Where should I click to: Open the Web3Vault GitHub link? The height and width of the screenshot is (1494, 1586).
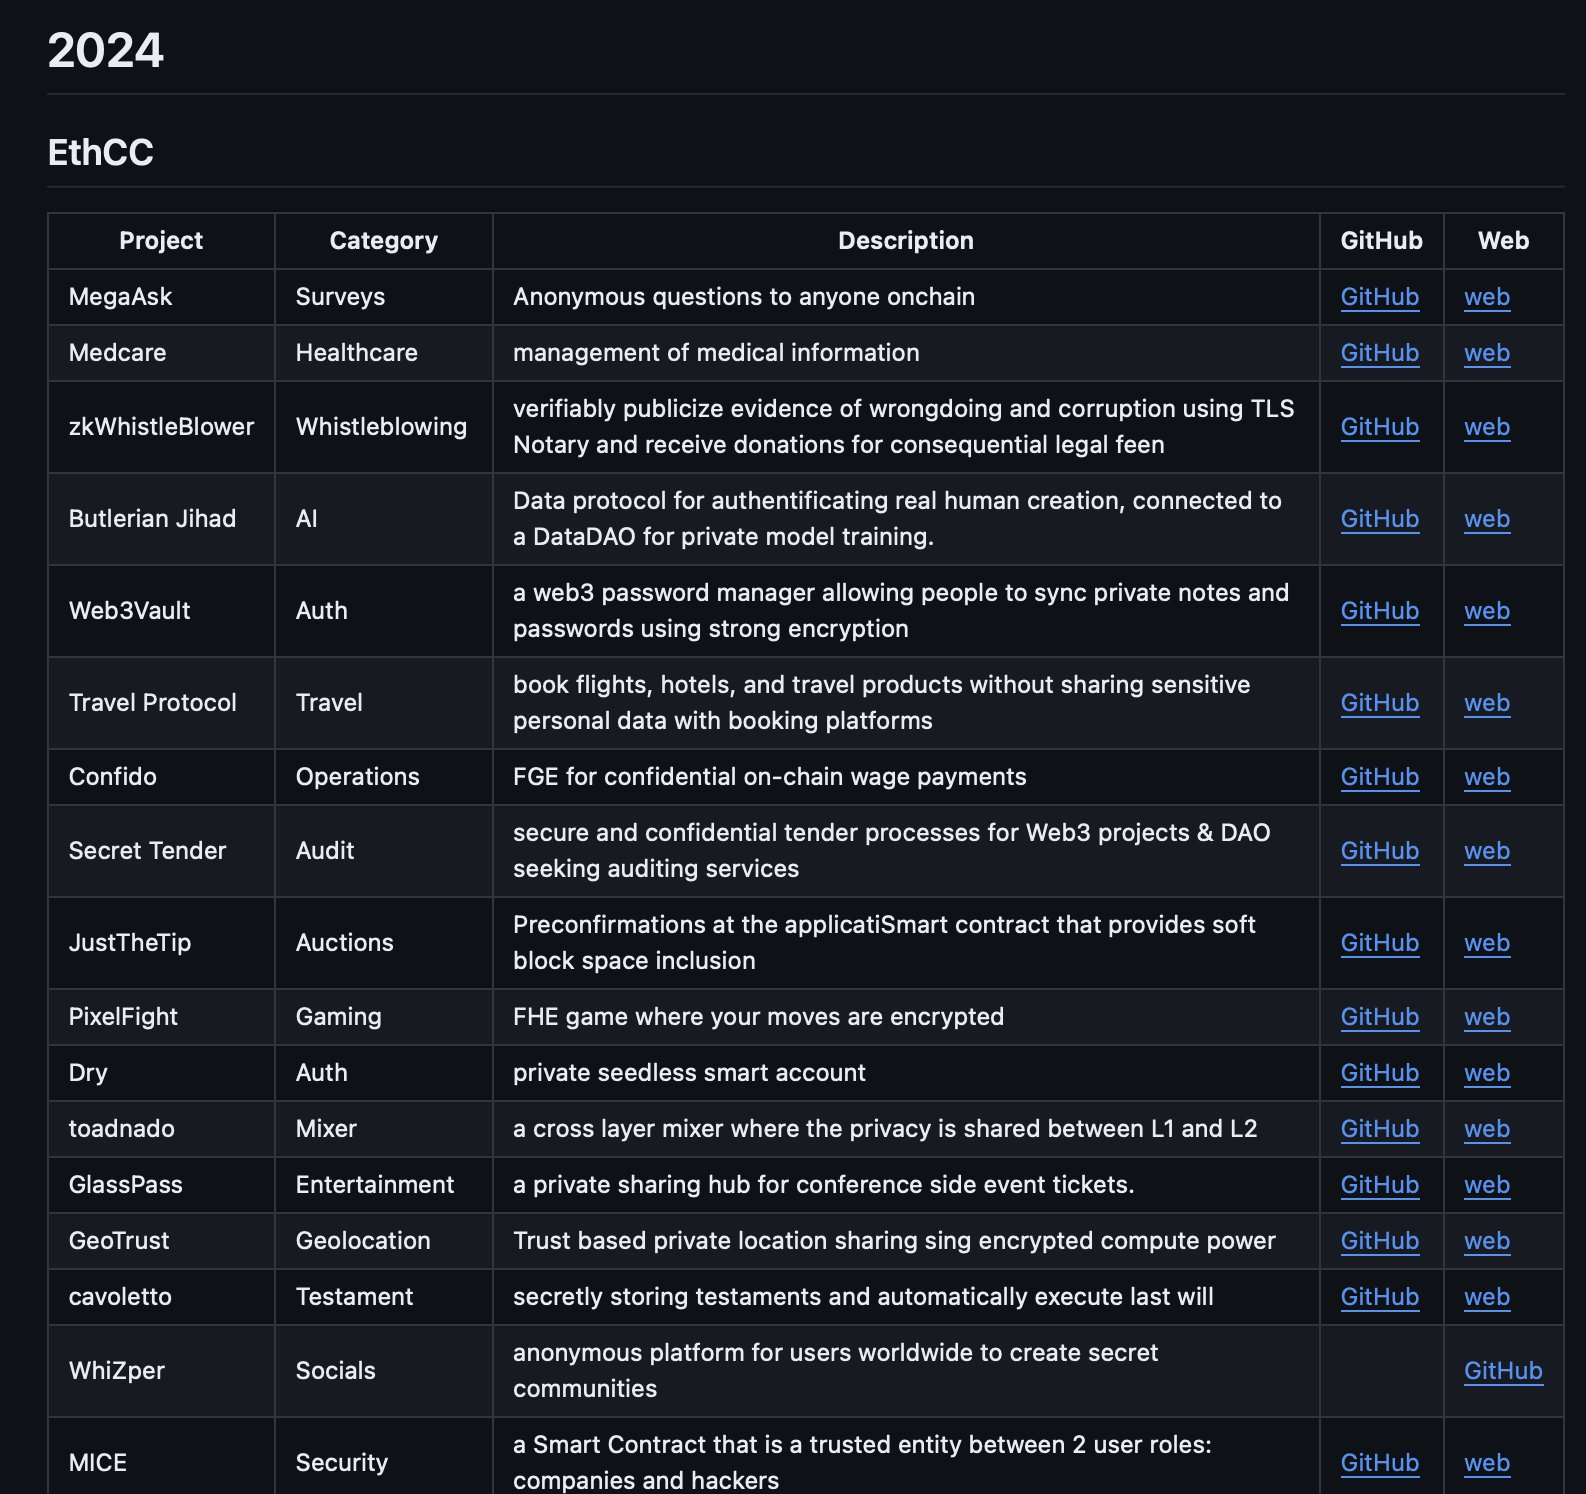coord(1379,611)
